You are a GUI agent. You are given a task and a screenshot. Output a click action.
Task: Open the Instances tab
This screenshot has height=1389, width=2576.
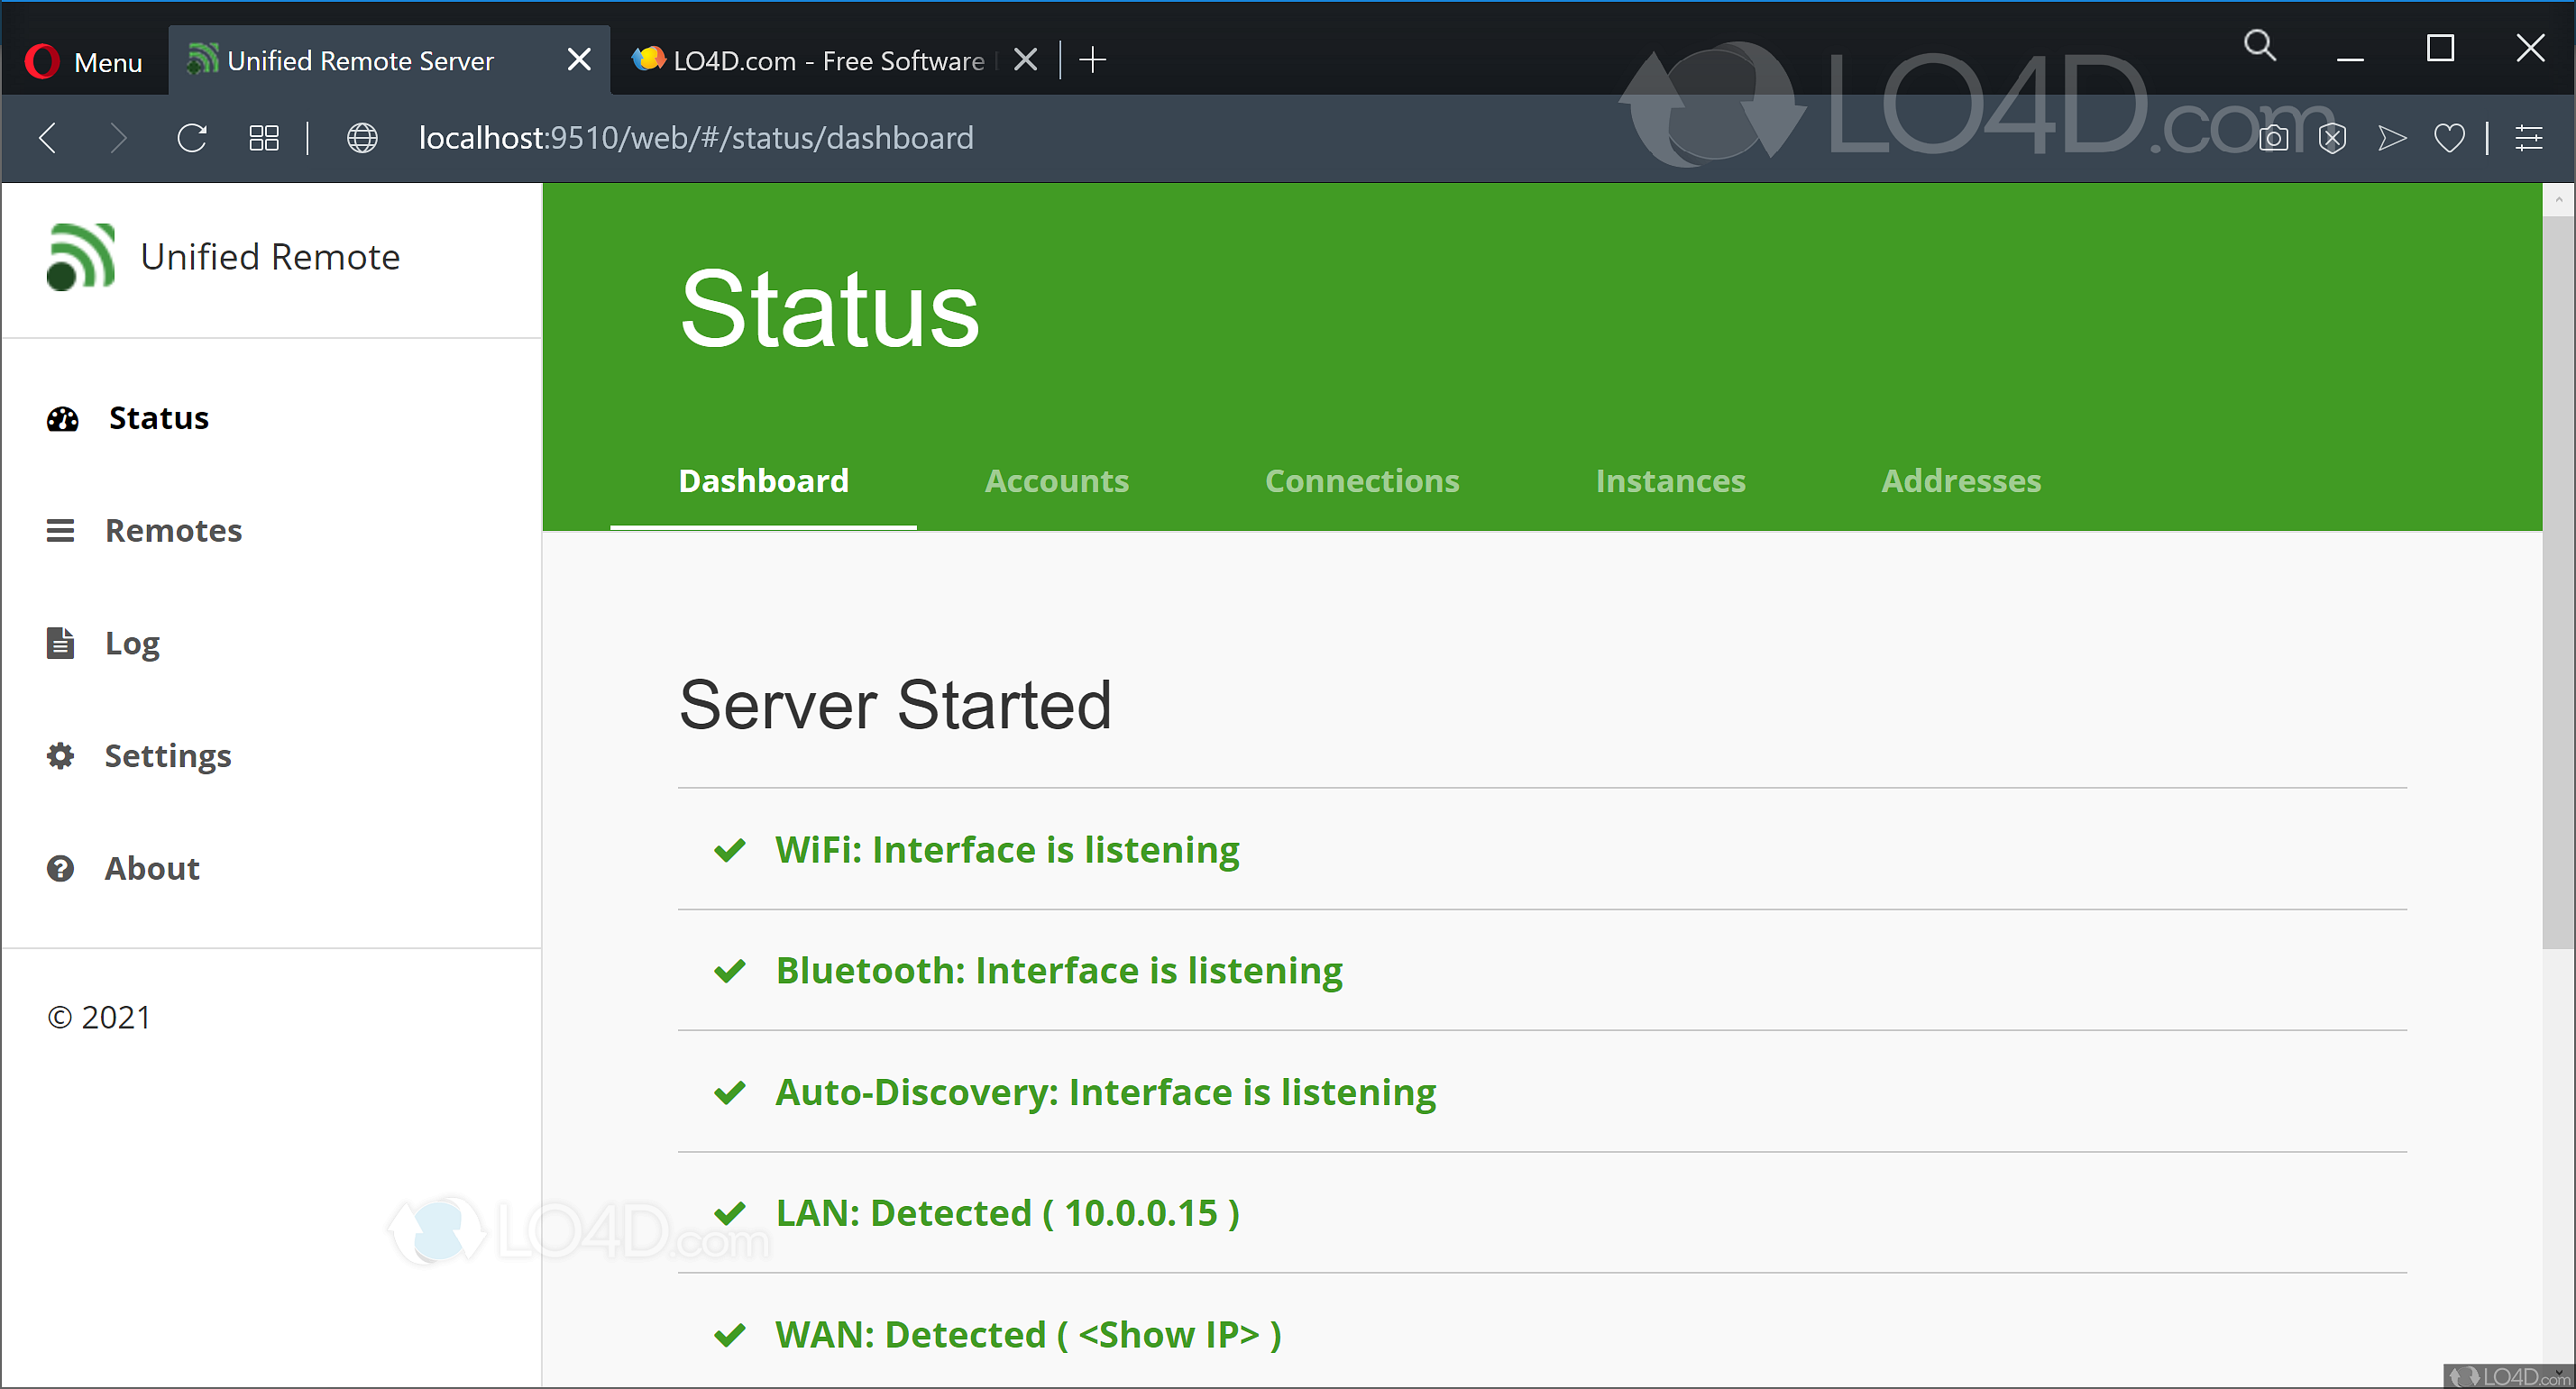(1671, 481)
